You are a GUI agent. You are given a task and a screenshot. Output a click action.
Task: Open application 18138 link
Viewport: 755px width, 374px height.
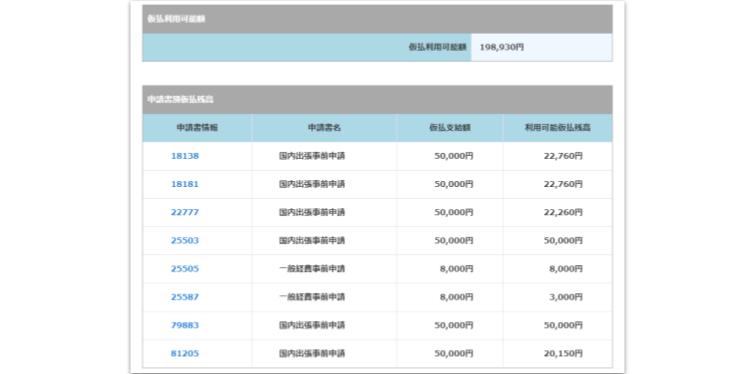pyautogui.click(x=185, y=156)
